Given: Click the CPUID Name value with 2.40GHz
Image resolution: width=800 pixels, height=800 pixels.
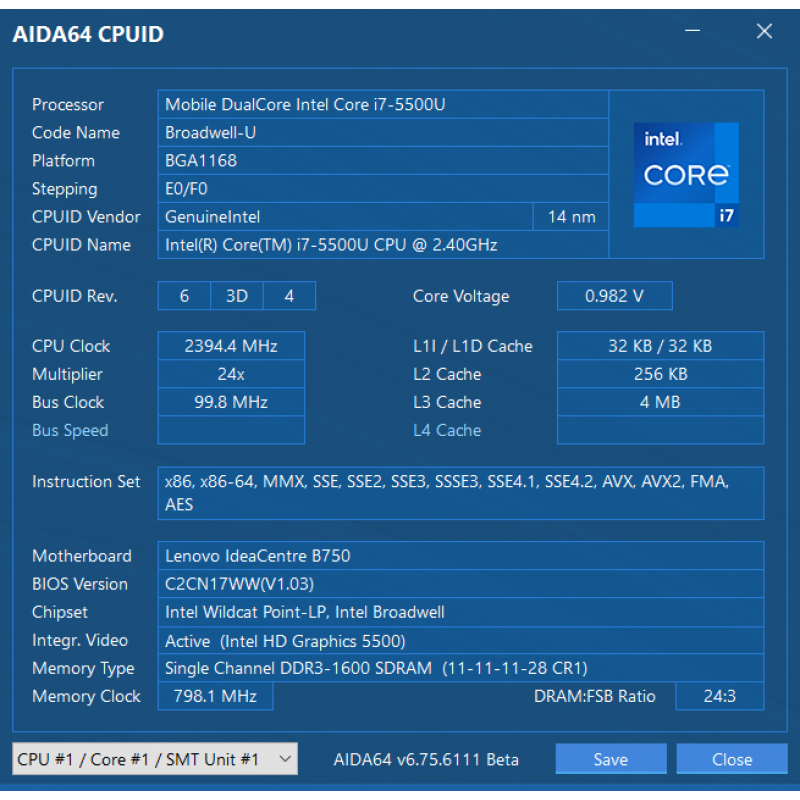Looking at the screenshot, I should pyautogui.click(x=383, y=245).
